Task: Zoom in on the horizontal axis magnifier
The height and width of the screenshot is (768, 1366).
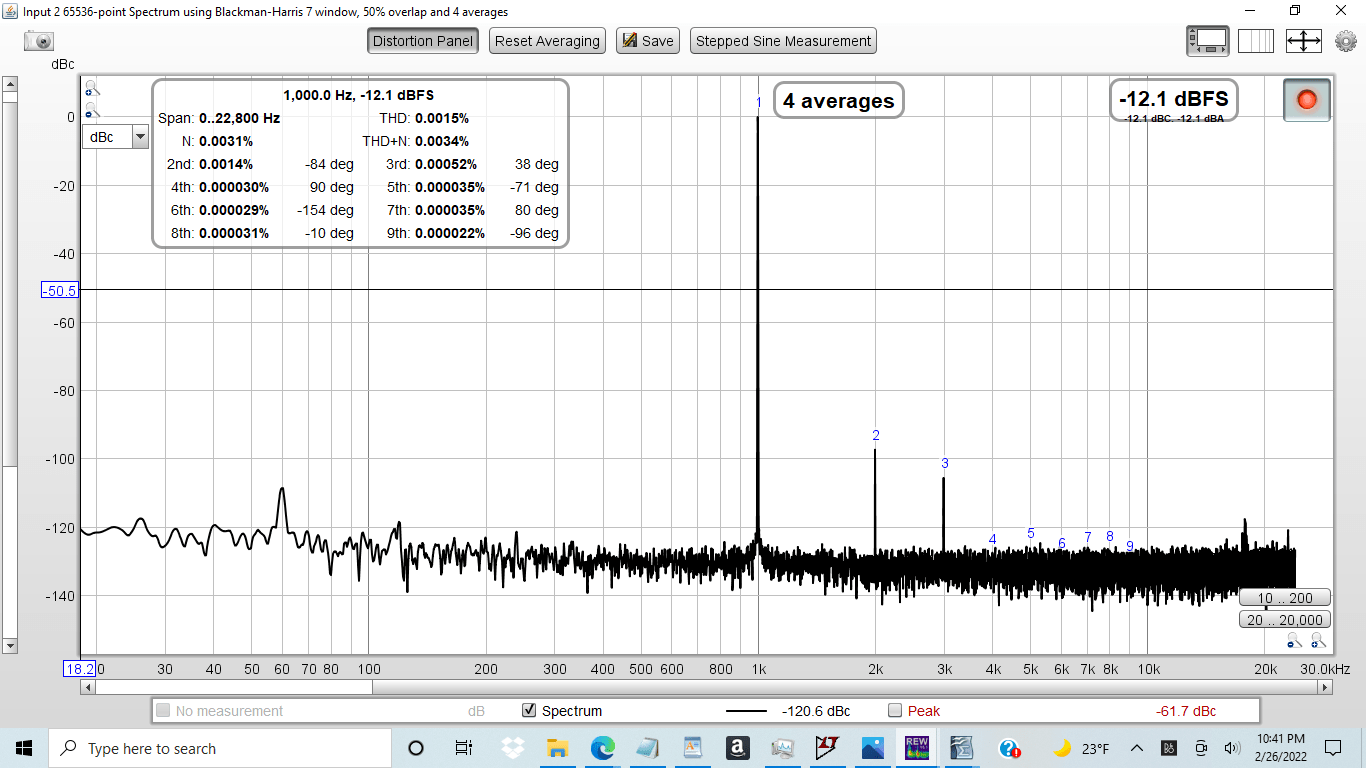Action: (x=1318, y=640)
